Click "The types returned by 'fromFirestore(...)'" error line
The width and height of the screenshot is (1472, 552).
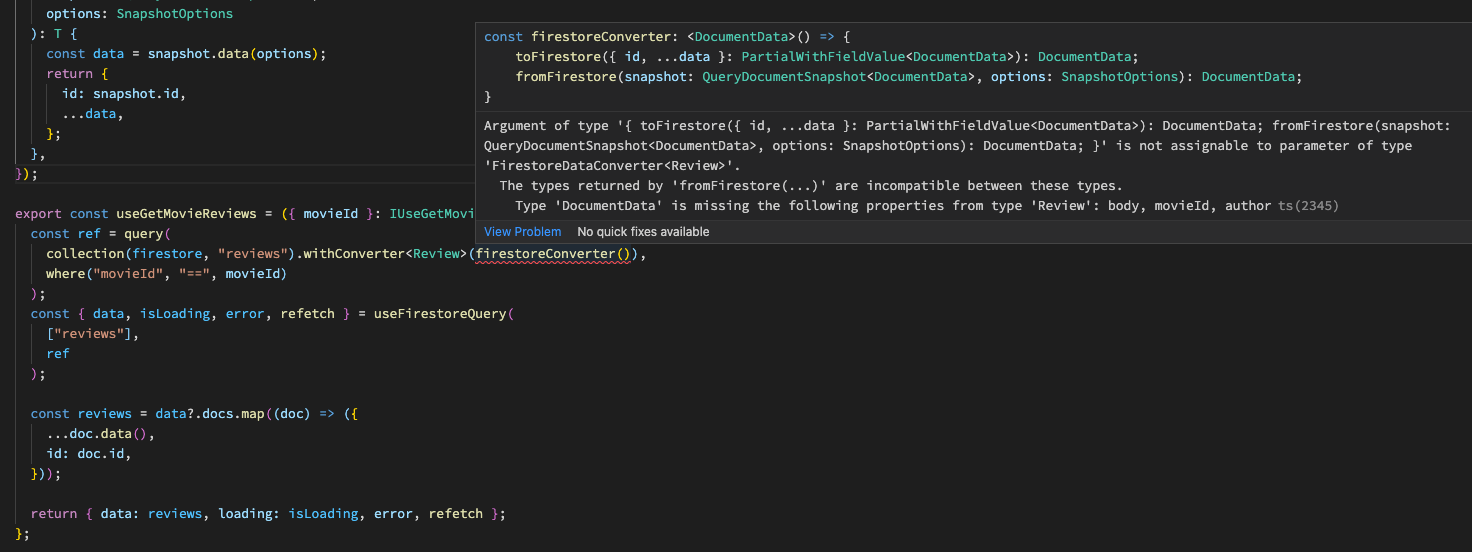(810, 186)
